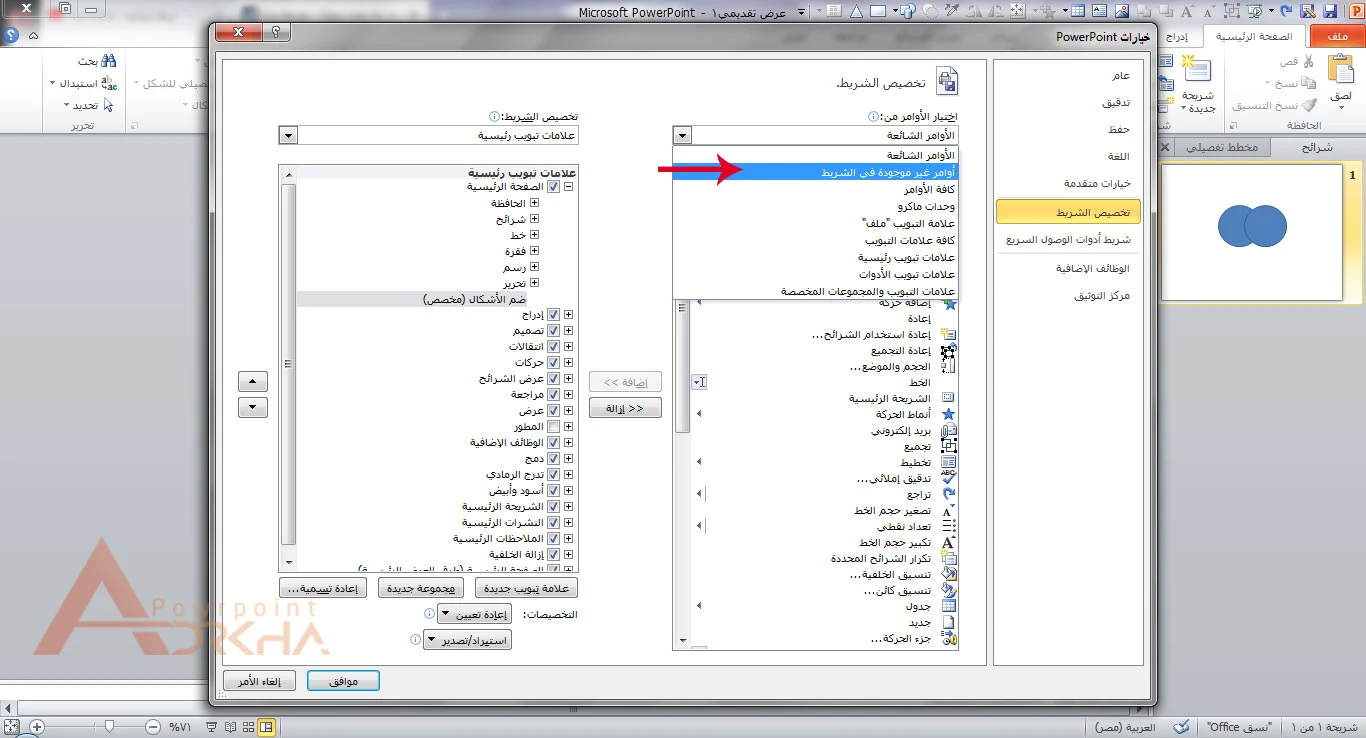The image size is (1366, 738).
Task: Click the Find binoculars icon (بحث) in ribbon
Action: point(107,61)
